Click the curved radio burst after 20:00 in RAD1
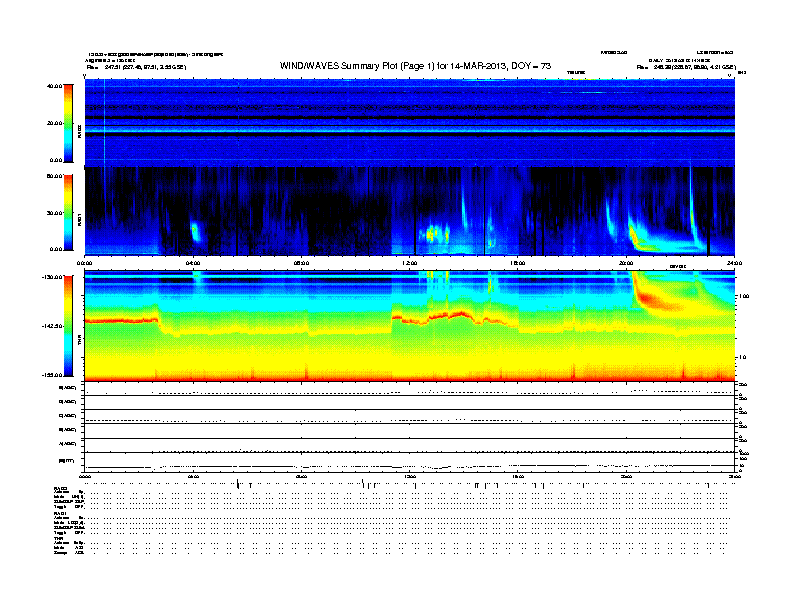The width and height of the screenshot is (792, 612). tap(641, 237)
